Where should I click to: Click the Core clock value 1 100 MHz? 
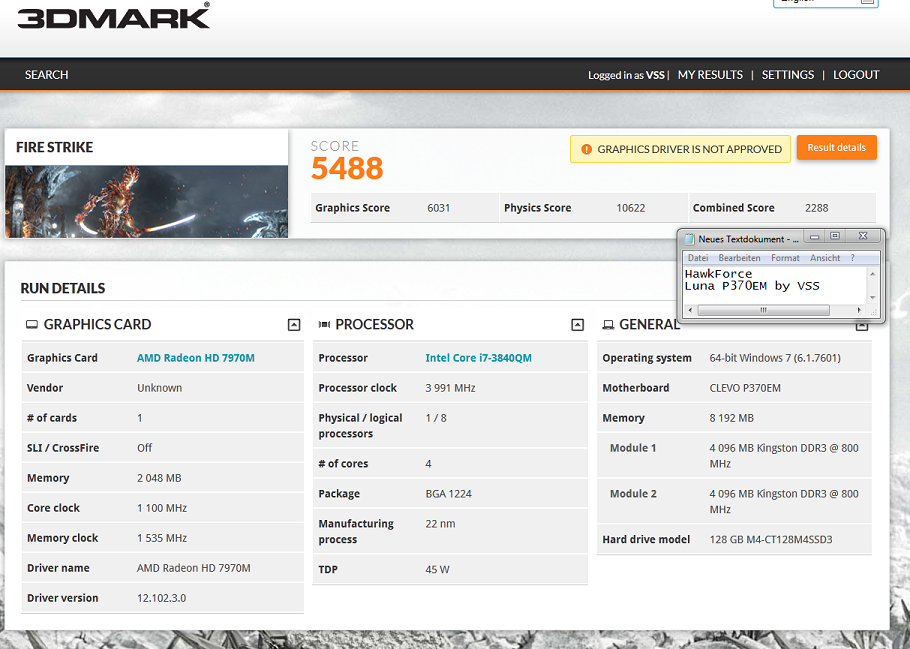[162, 508]
